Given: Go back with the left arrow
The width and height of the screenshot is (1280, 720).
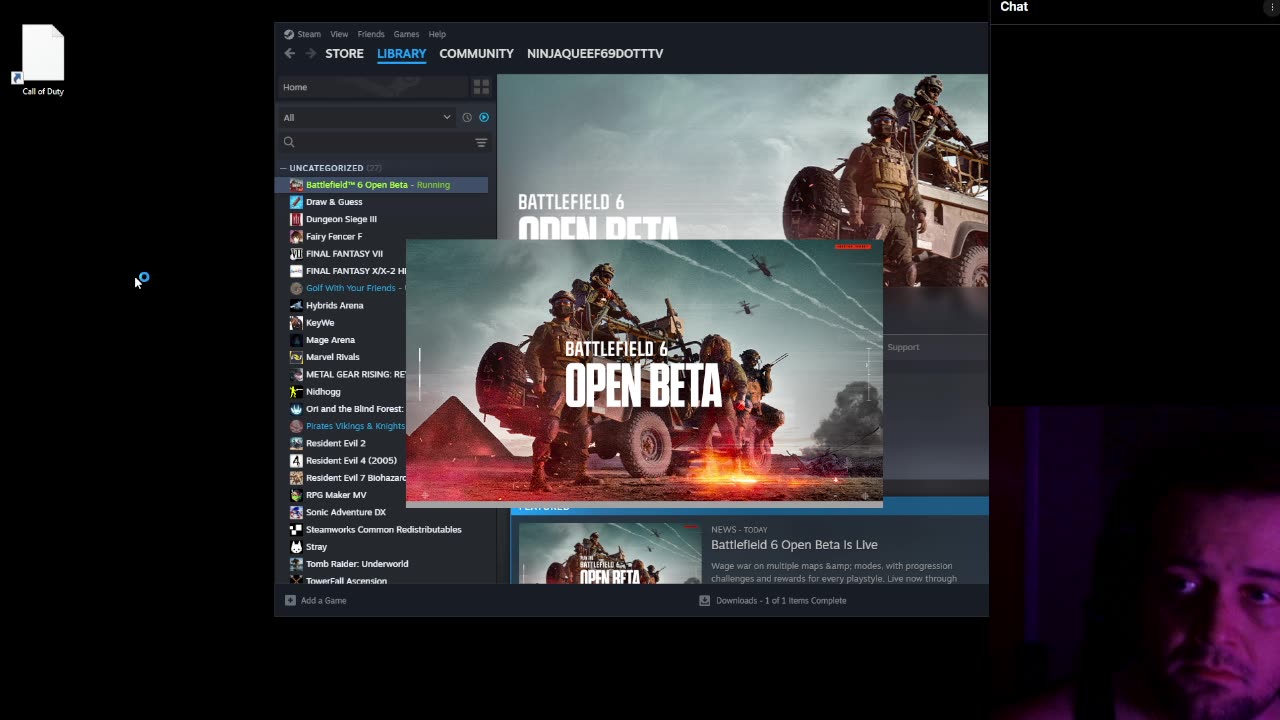Looking at the screenshot, I should (290, 54).
